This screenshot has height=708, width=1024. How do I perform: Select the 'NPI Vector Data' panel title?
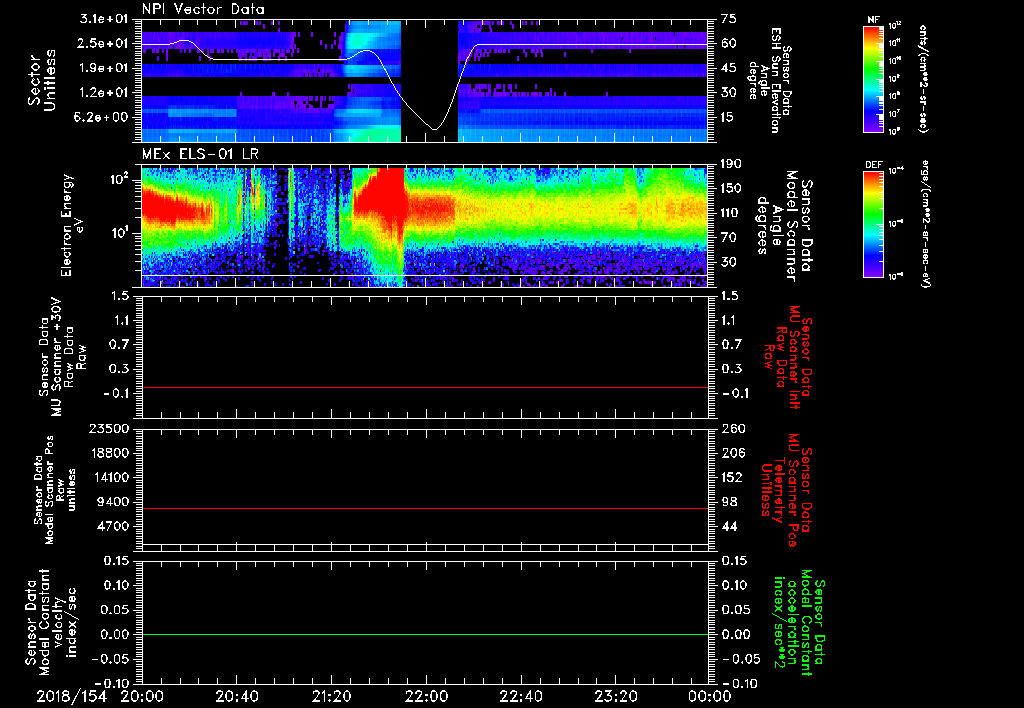[x=203, y=9]
